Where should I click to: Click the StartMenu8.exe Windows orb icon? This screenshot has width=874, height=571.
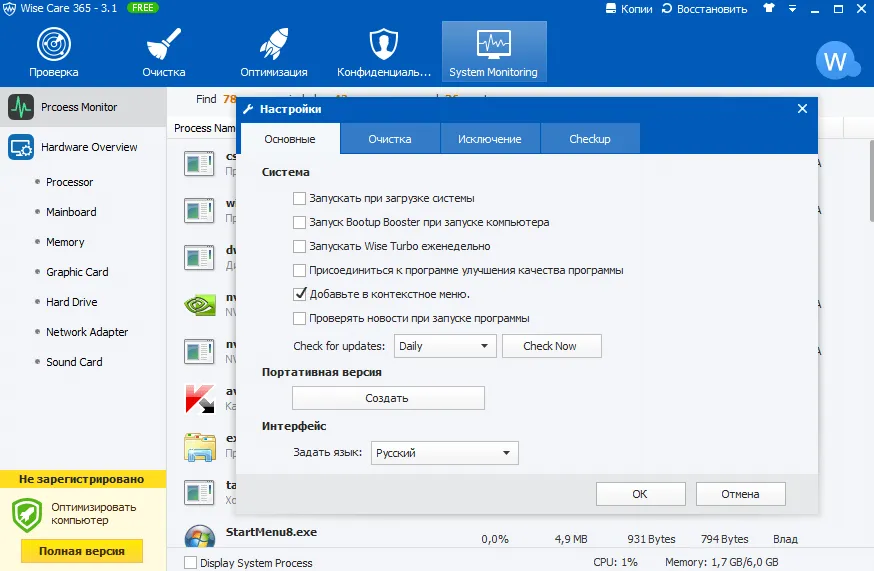[200, 536]
